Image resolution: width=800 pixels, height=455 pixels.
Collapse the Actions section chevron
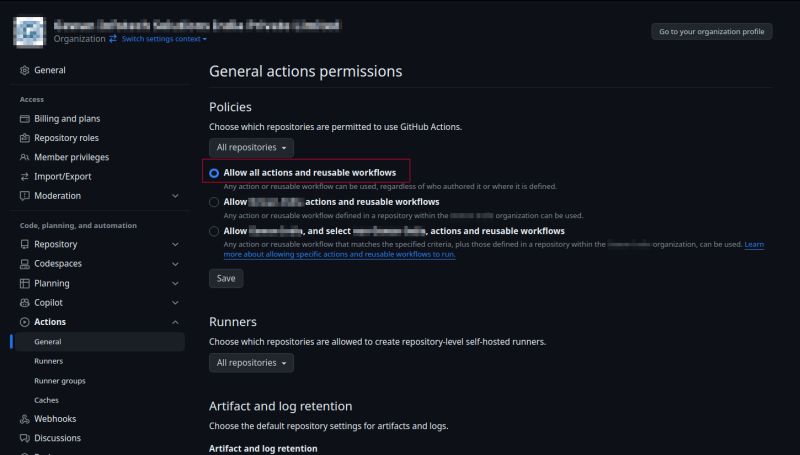tap(175, 322)
